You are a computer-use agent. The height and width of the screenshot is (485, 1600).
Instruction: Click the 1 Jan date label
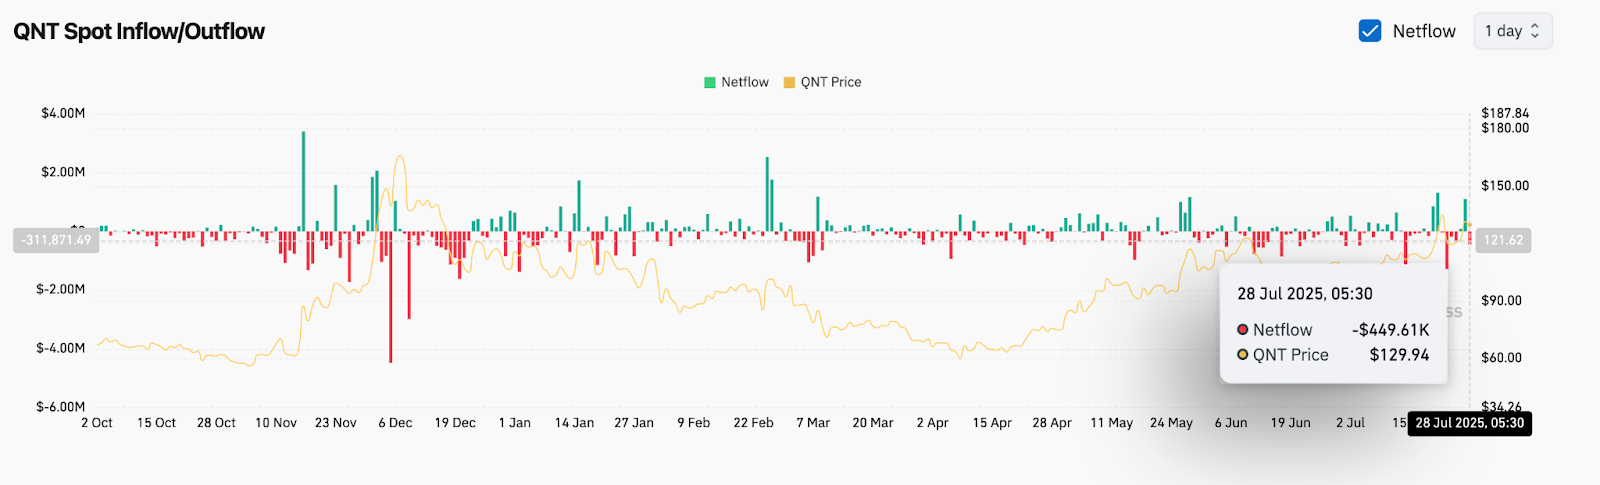(x=515, y=423)
